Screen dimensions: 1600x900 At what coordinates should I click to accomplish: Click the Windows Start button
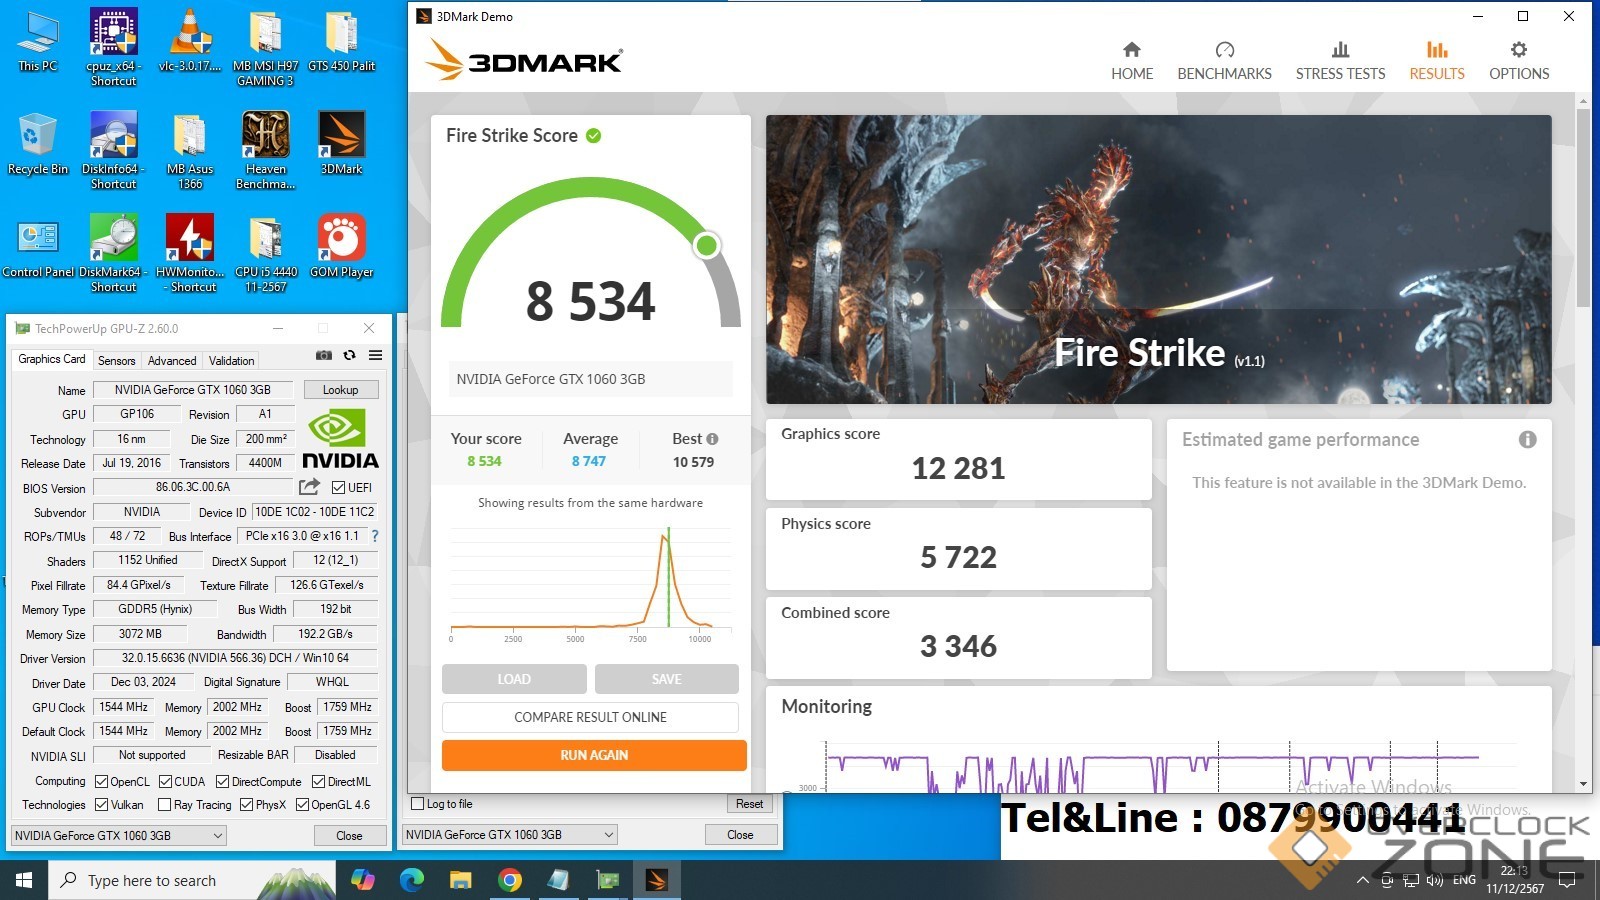click(x=24, y=880)
